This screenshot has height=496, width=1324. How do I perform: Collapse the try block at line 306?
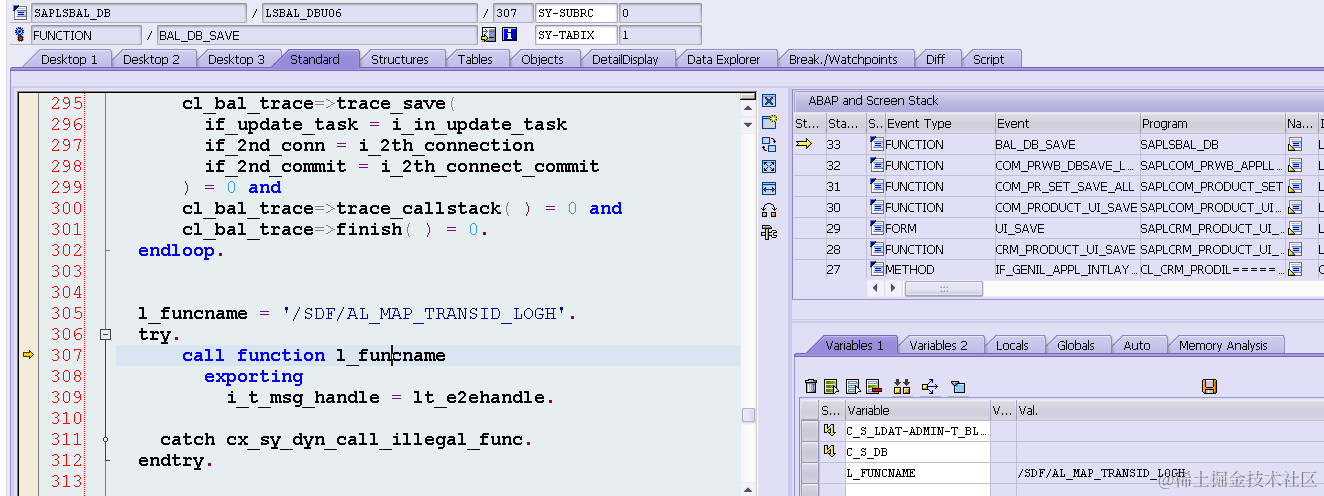pyautogui.click(x=104, y=335)
